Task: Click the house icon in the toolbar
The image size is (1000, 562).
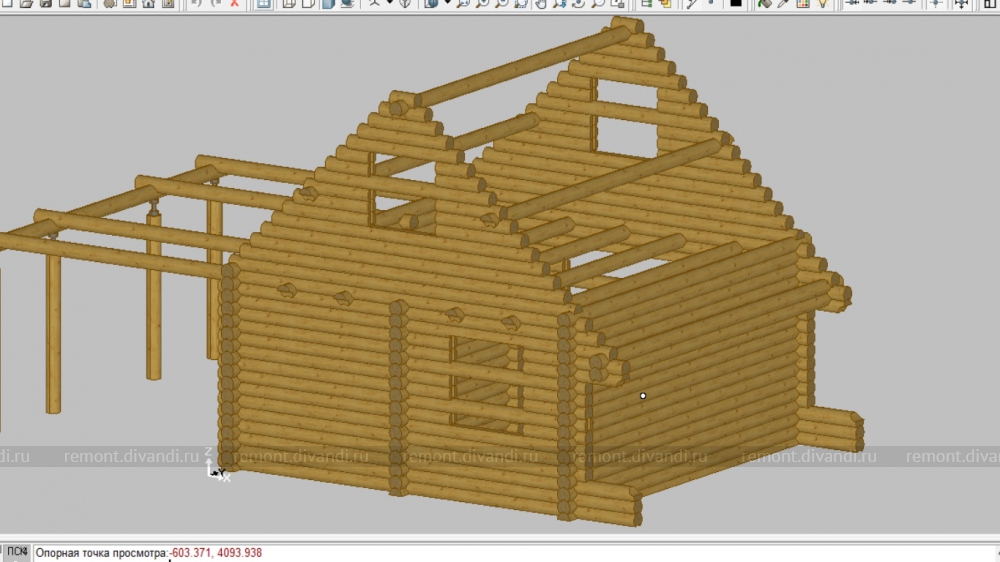Action: pyautogui.click(x=149, y=3)
